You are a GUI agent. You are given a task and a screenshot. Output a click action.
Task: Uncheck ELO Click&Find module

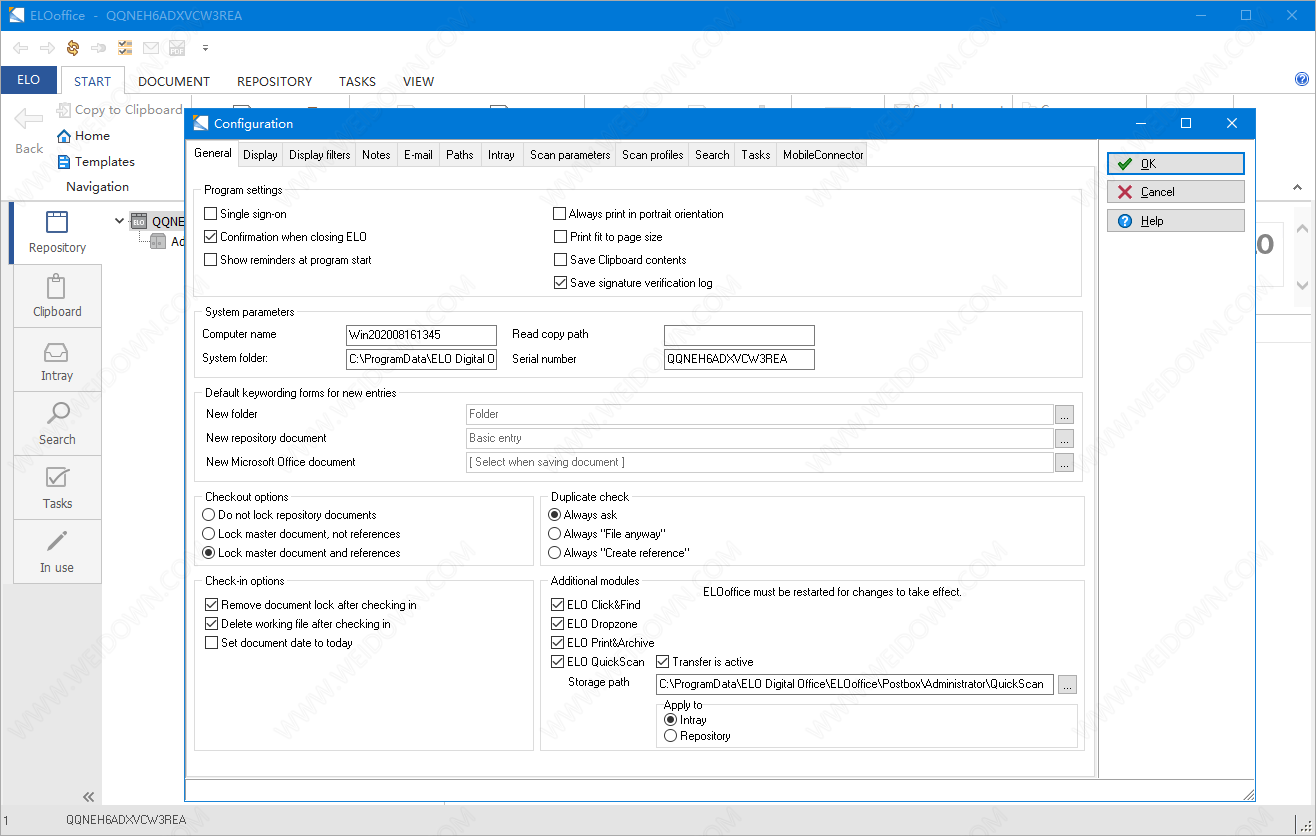[x=557, y=605]
